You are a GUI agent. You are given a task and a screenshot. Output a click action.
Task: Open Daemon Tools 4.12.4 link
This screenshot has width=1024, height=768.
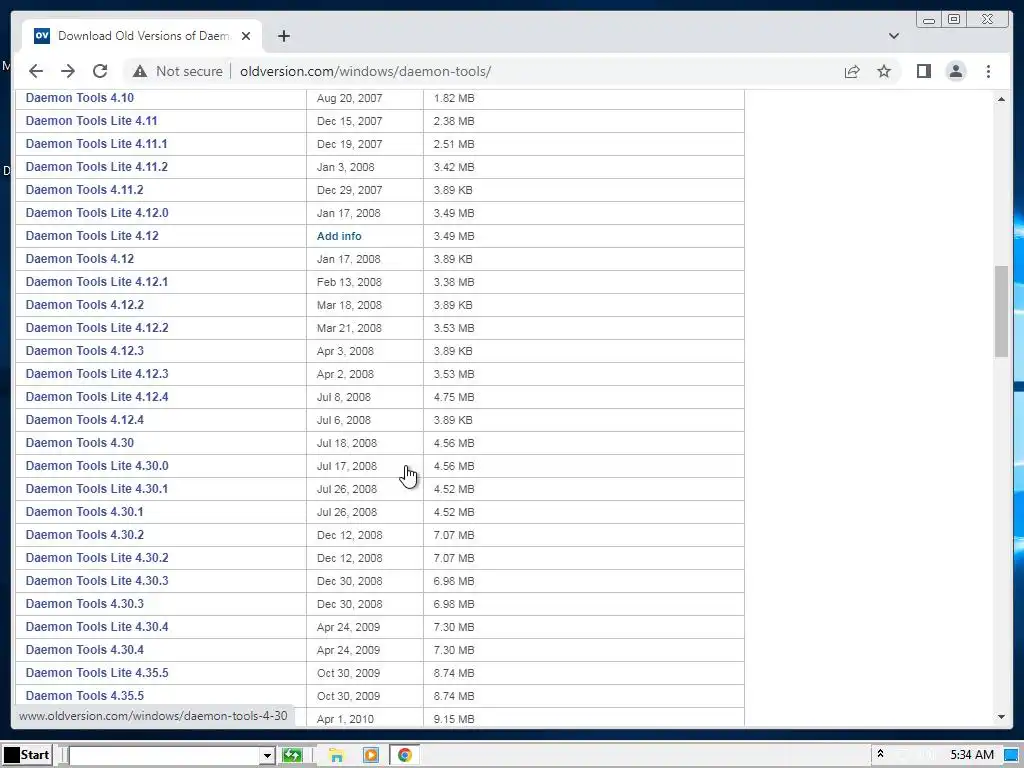(84, 419)
